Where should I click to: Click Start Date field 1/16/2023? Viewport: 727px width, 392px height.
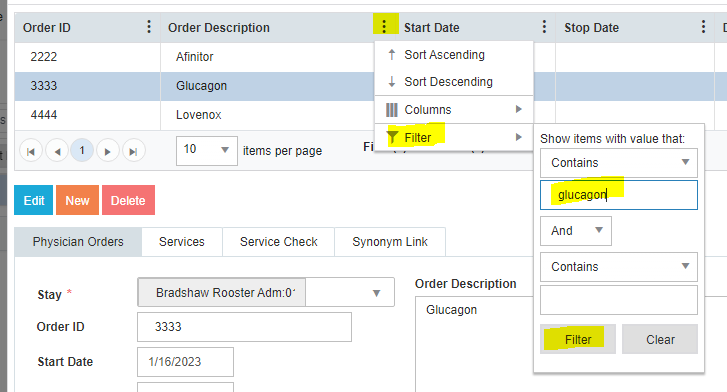point(185,362)
